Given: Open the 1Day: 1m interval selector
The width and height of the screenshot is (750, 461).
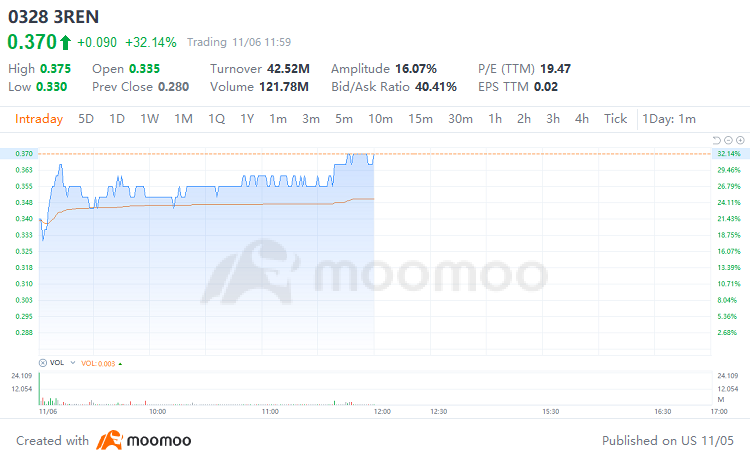Looking at the screenshot, I should [x=669, y=119].
